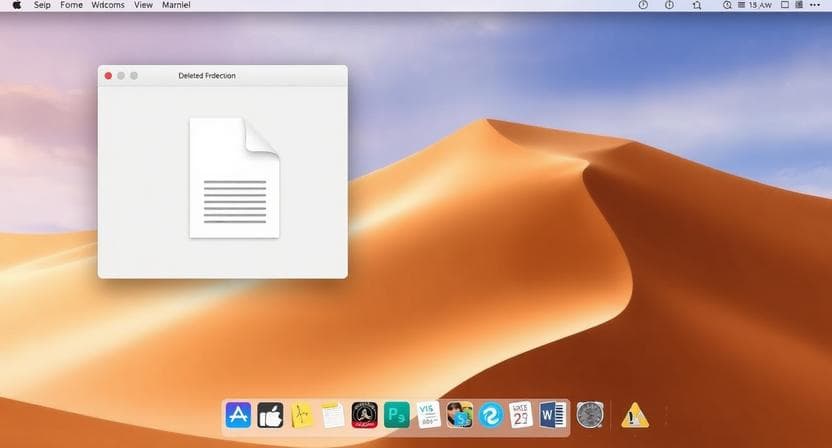Click the stacked lines icon beside 15 AW
The width and height of the screenshot is (832, 448).
[x=741, y=5]
